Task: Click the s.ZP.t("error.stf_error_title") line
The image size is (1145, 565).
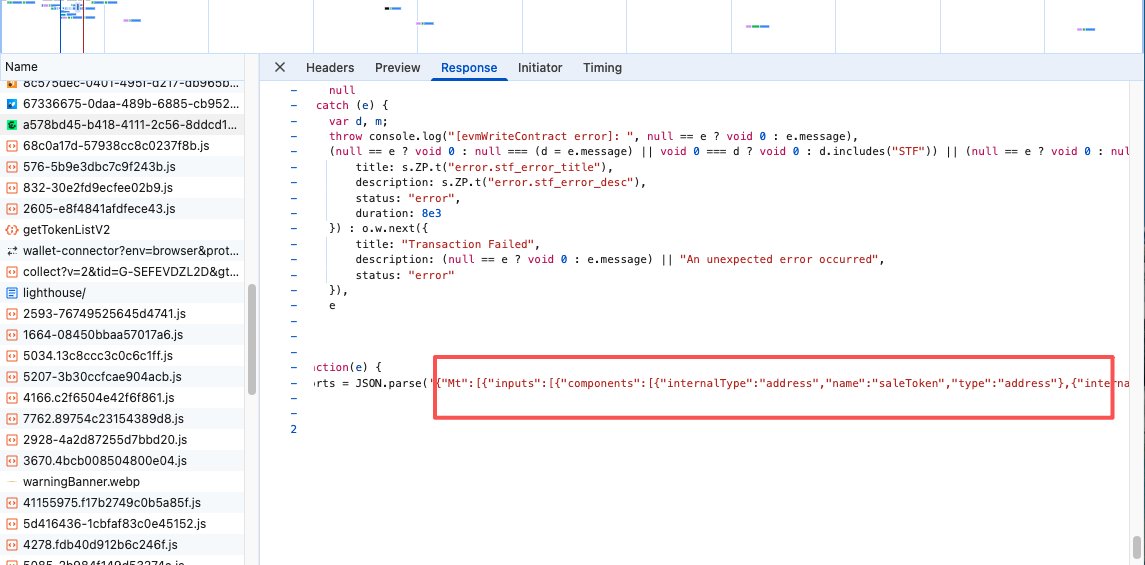Action: (486, 167)
